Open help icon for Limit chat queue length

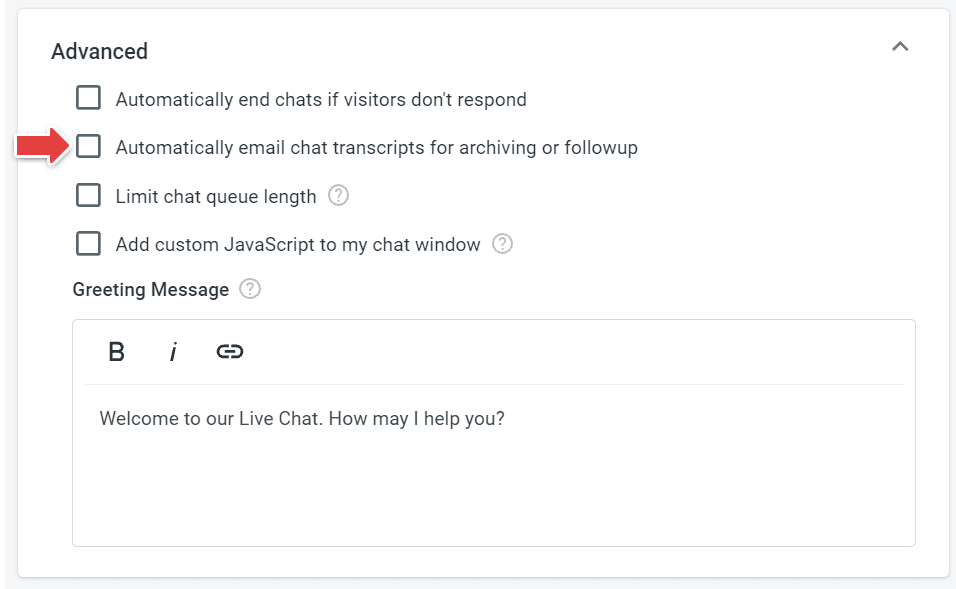click(338, 195)
